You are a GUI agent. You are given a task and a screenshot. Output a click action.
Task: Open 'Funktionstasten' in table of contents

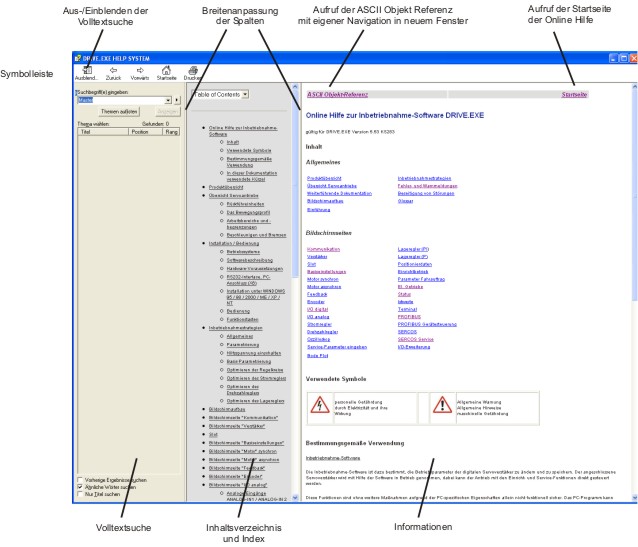[243, 319]
